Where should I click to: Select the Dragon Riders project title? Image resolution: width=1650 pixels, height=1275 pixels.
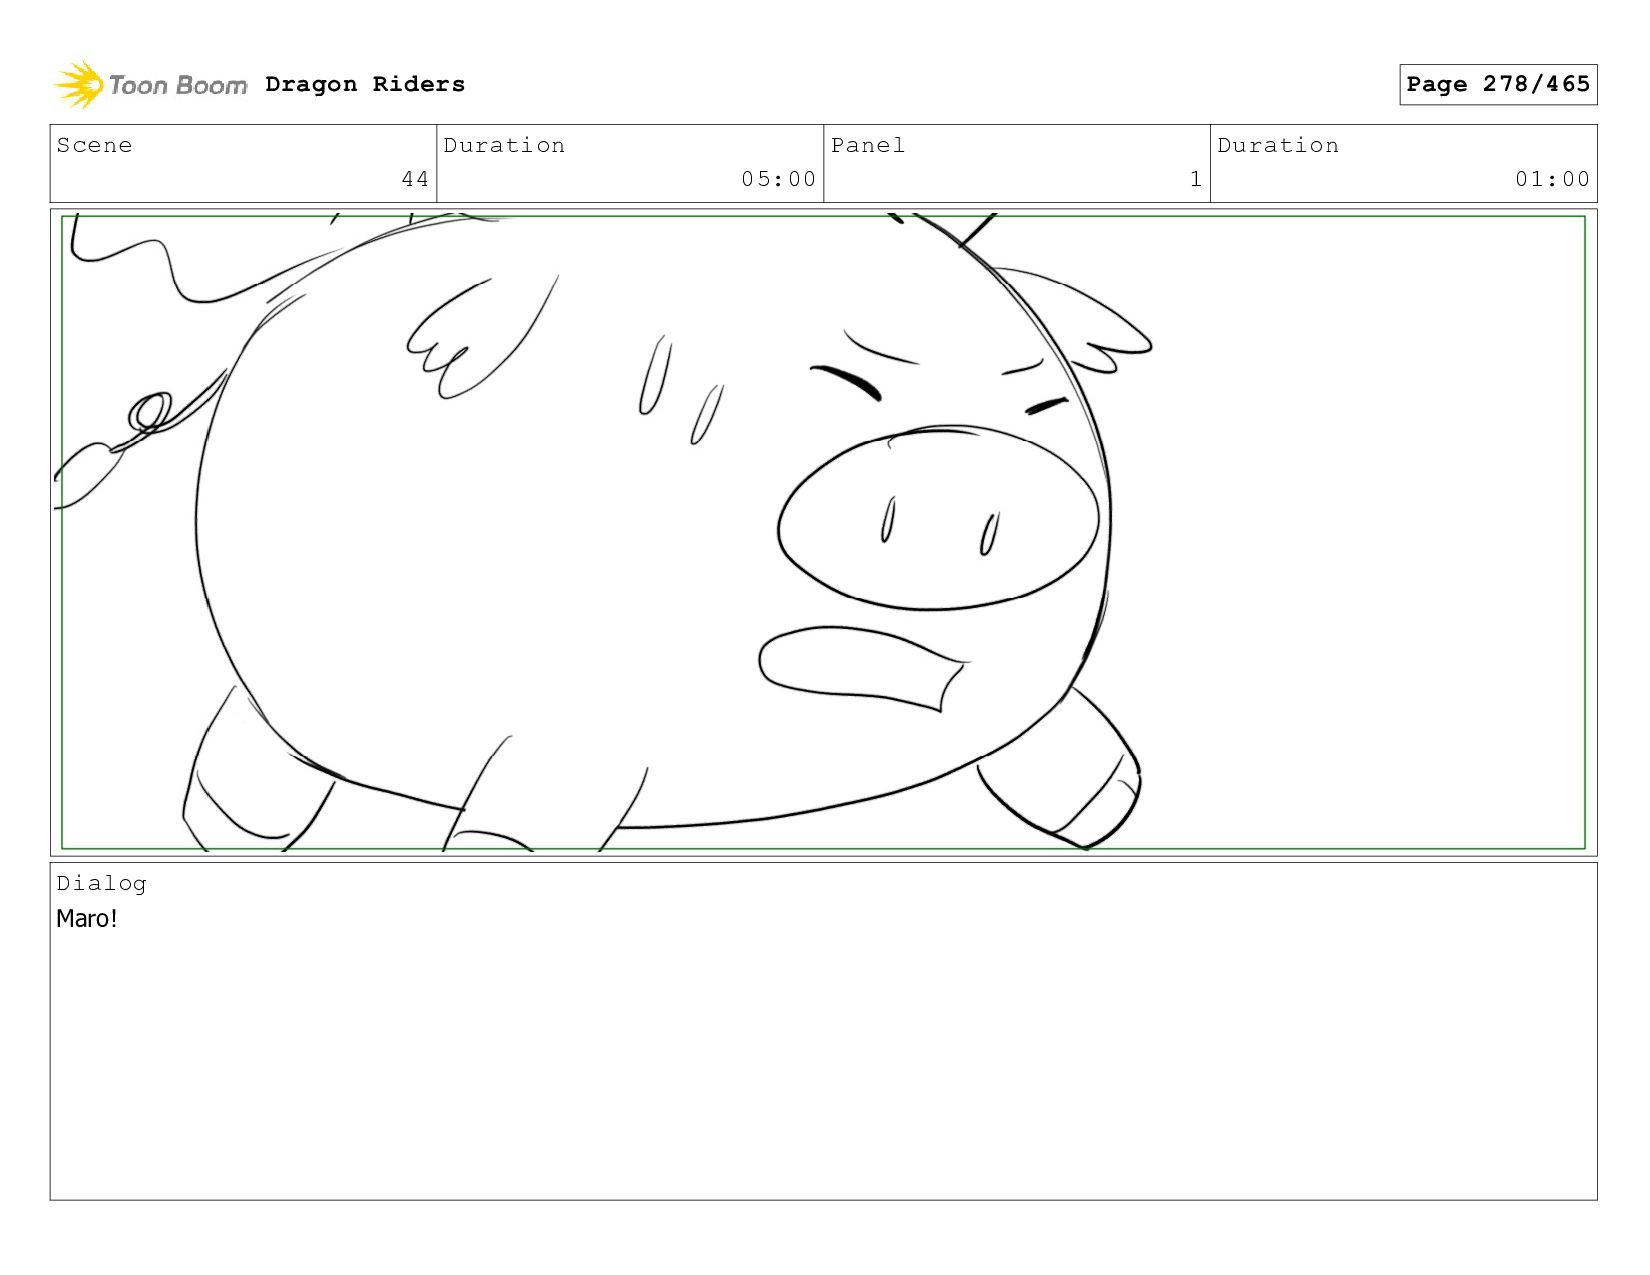pos(365,85)
